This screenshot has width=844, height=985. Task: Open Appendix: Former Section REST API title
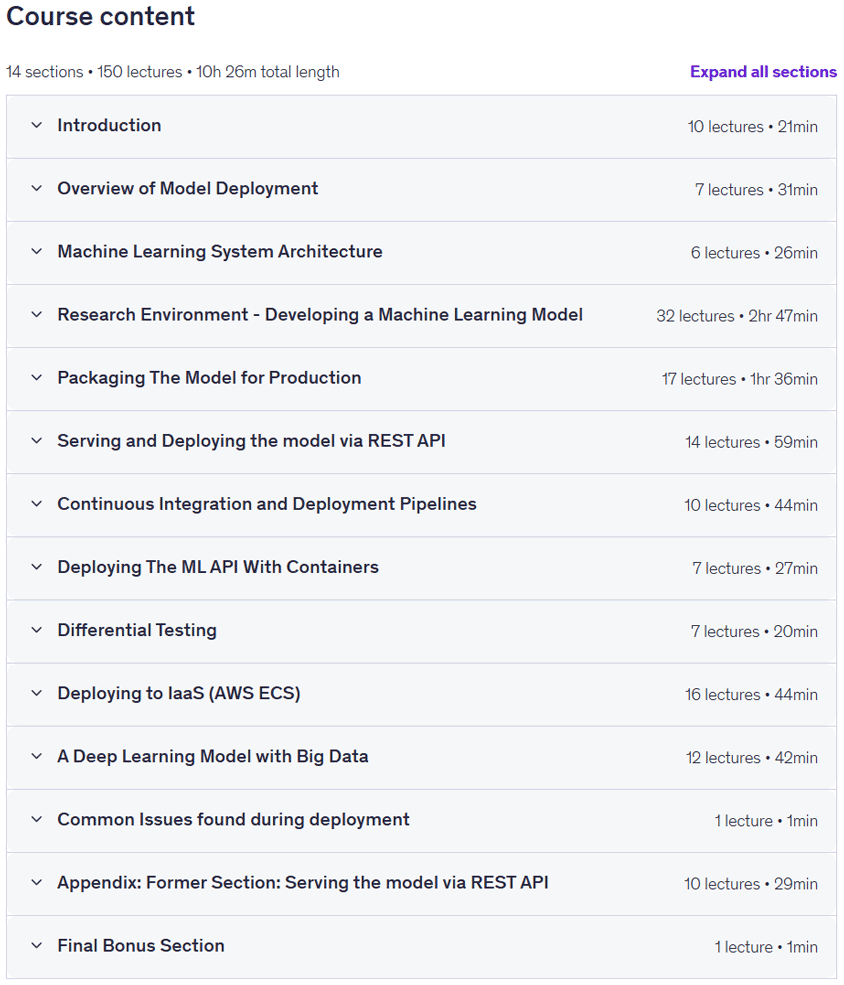pyautogui.click(x=303, y=883)
